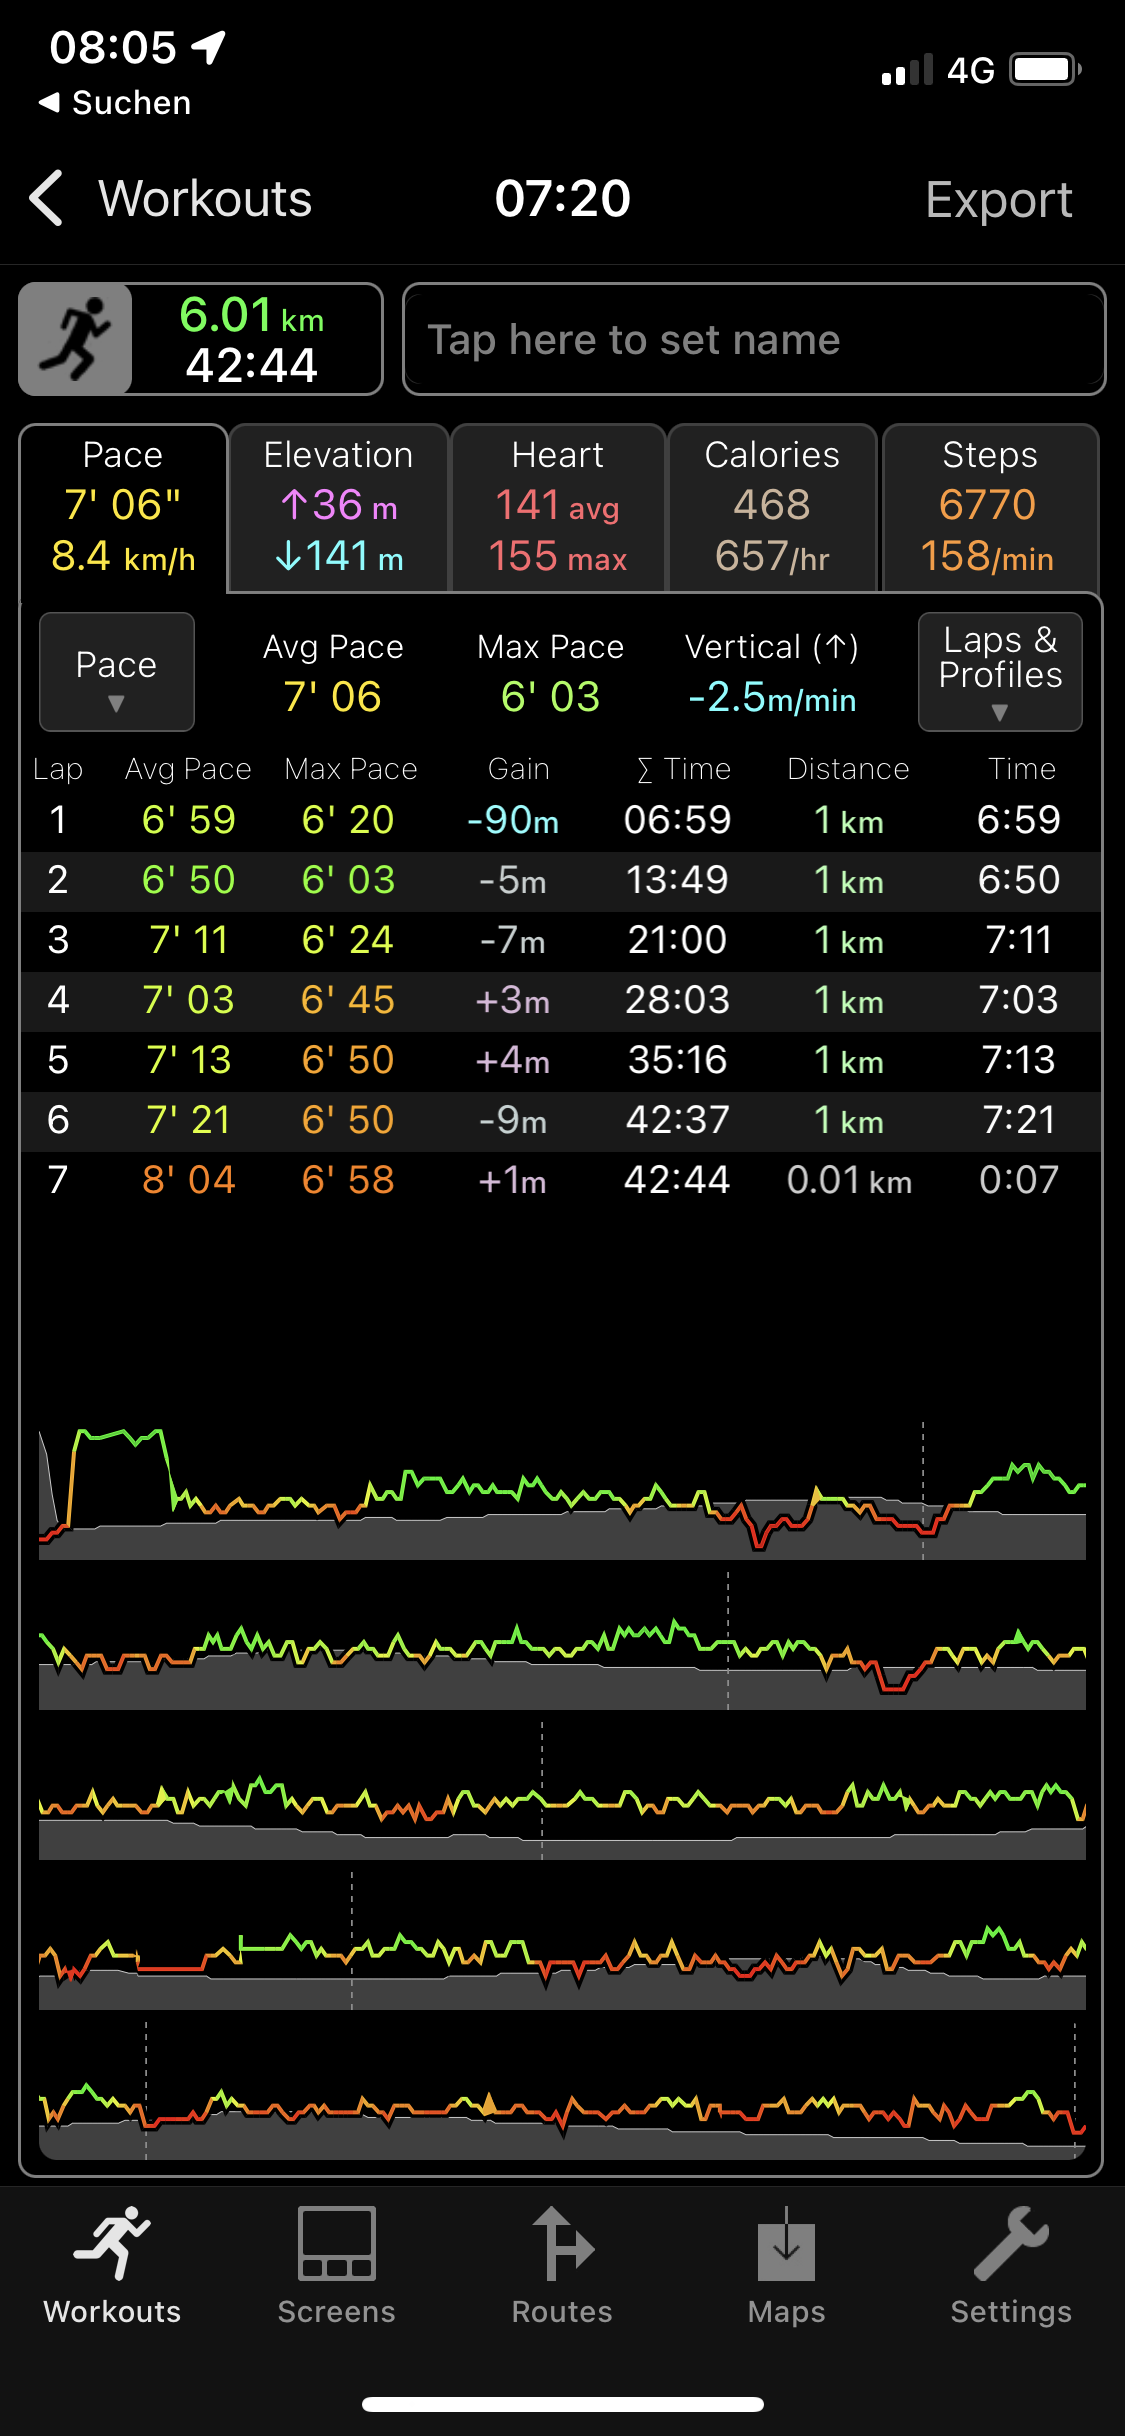Select lap 7 row with 0.01 km

(560, 1181)
